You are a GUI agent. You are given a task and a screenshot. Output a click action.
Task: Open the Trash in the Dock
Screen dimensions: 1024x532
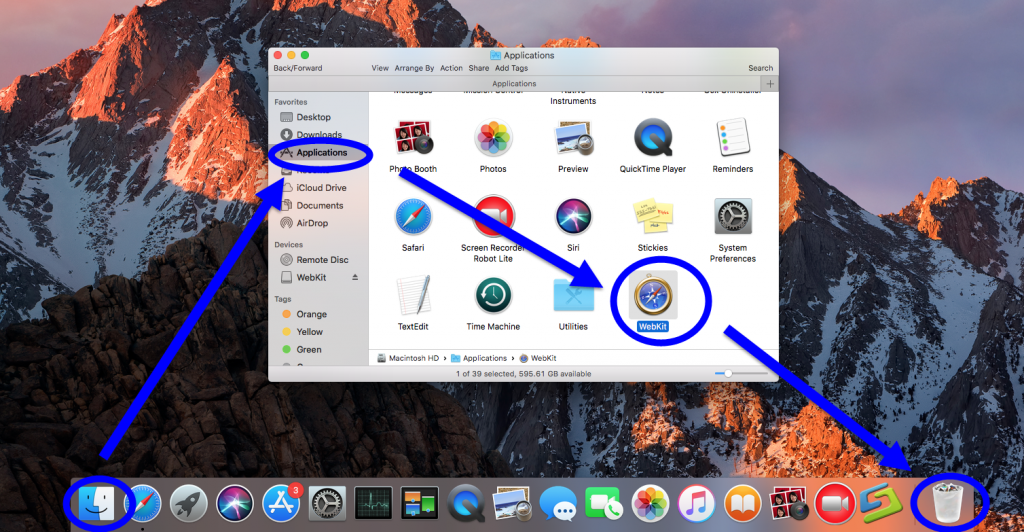pyautogui.click(x=945, y=503)
